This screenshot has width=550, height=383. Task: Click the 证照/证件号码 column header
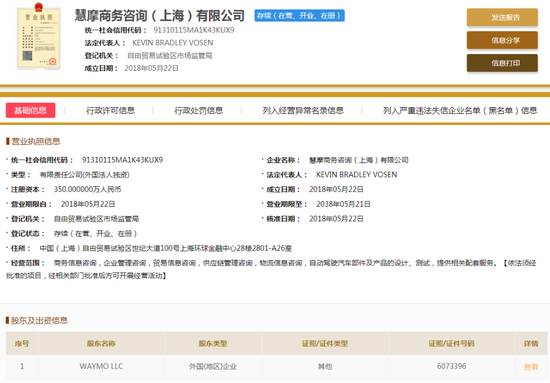451,343
